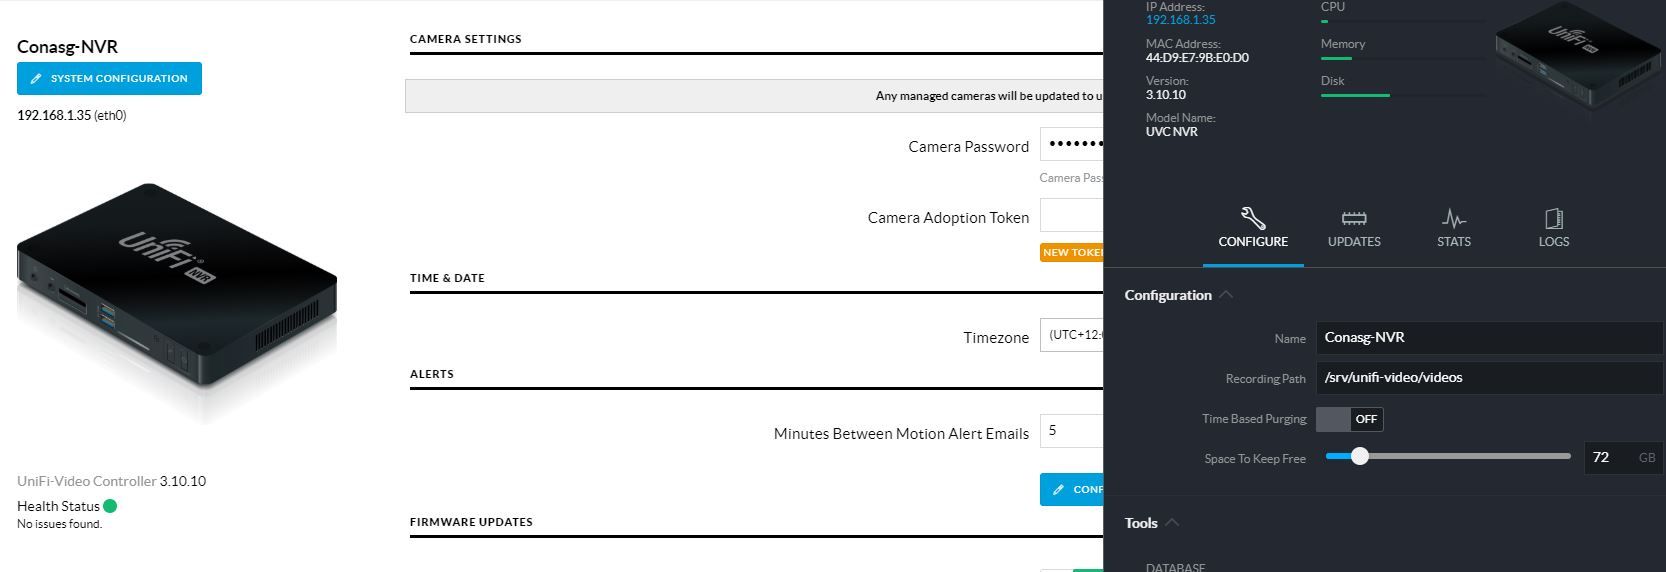Image resolution: width=1666 pixels, height=572 pixels.
Task: Click the New Token button
Action: 1071,253
